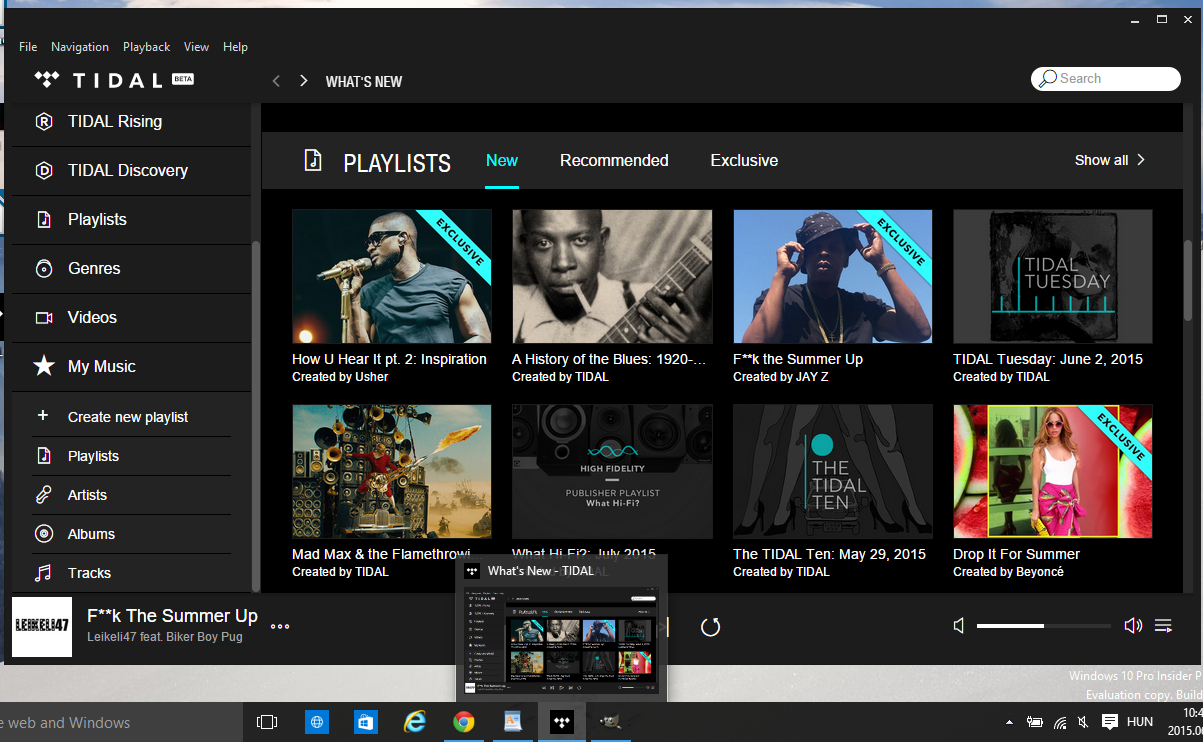Open Genres from the sidebar
This screenshot has height=742, width=1203.
[94, 269]
